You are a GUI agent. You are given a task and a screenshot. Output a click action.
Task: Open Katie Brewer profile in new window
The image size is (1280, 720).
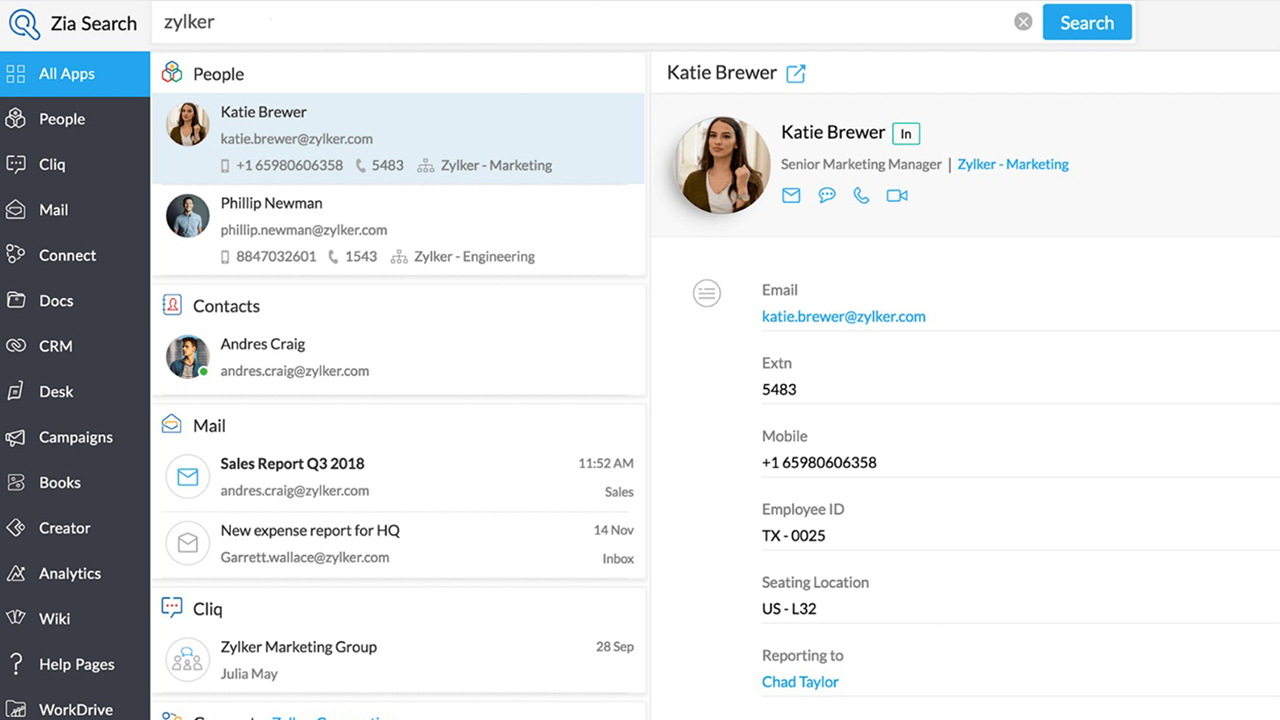(796, 73)
